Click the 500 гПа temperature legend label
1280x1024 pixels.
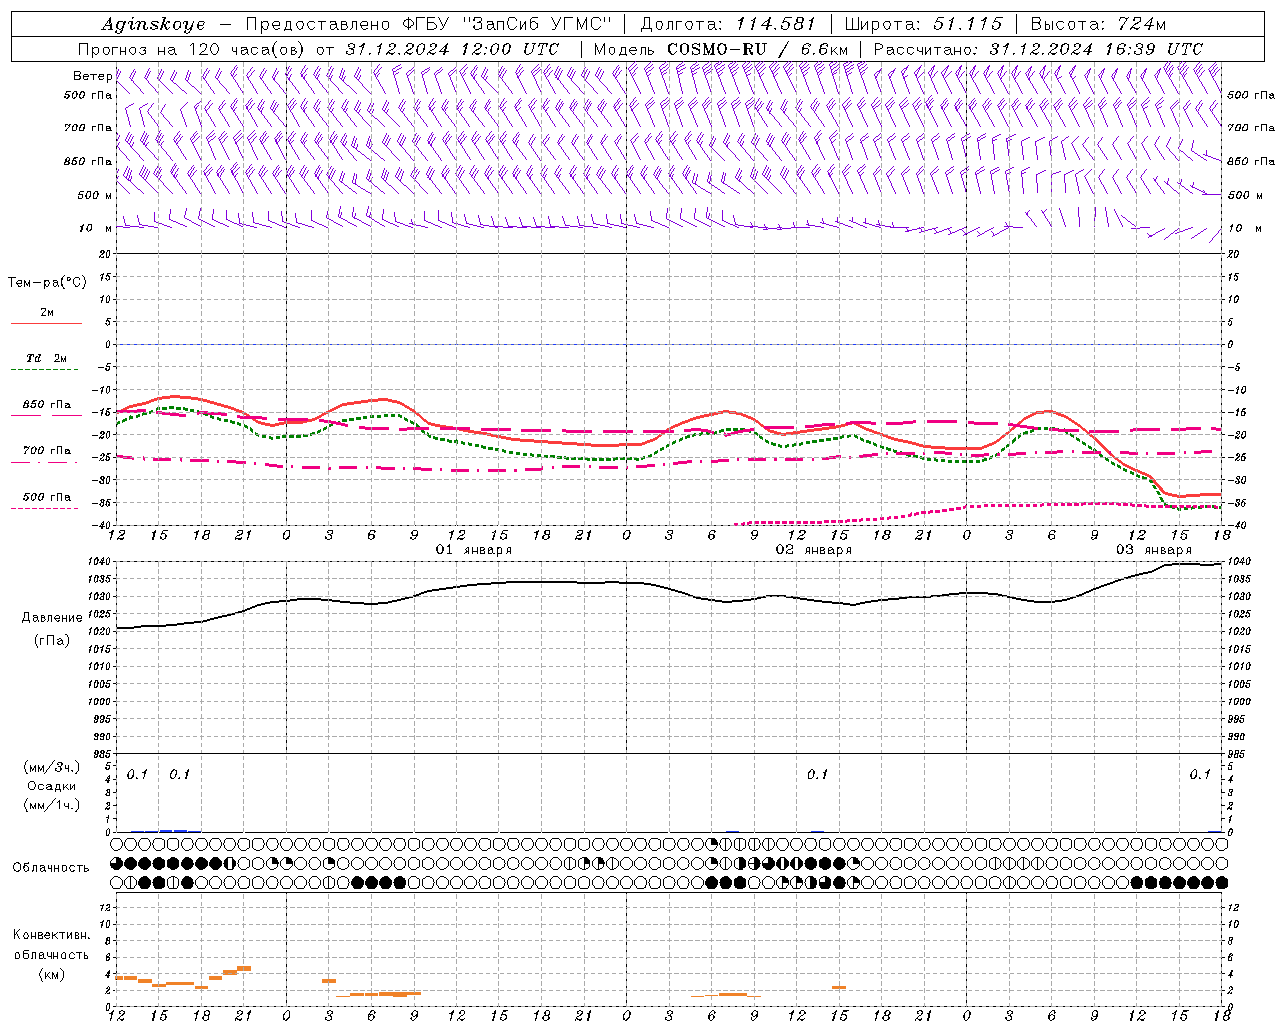[47, 497]
